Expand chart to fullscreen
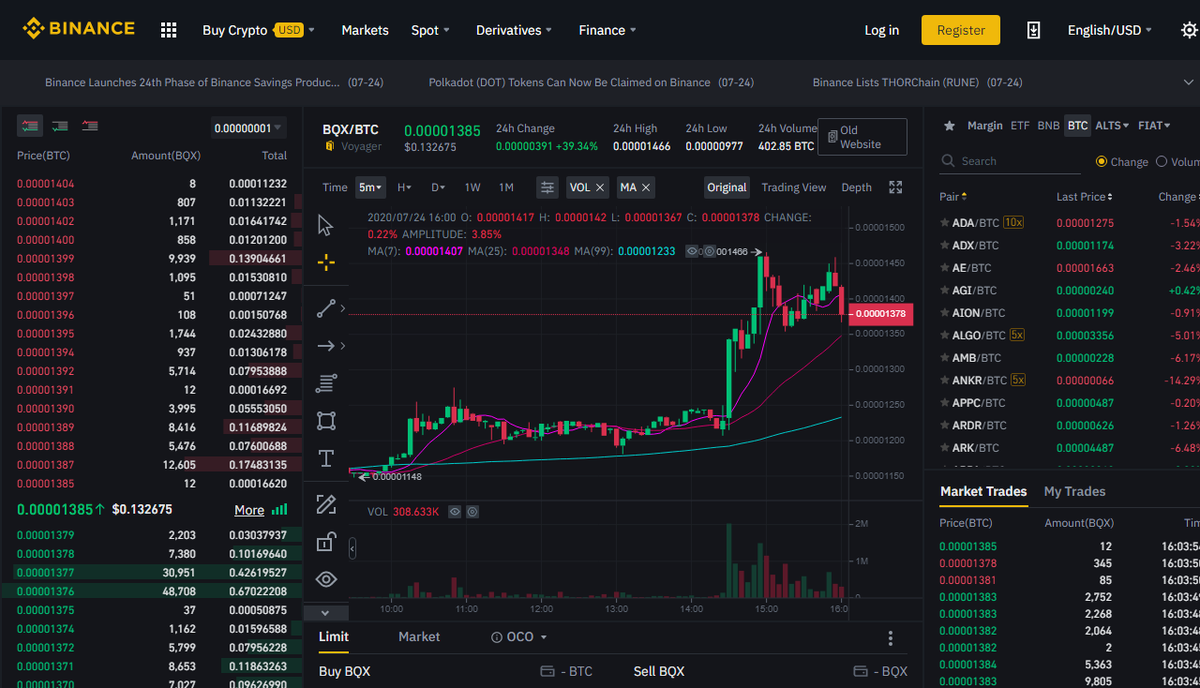Screen dimensions: 1200x688 (x=896, y=187)
